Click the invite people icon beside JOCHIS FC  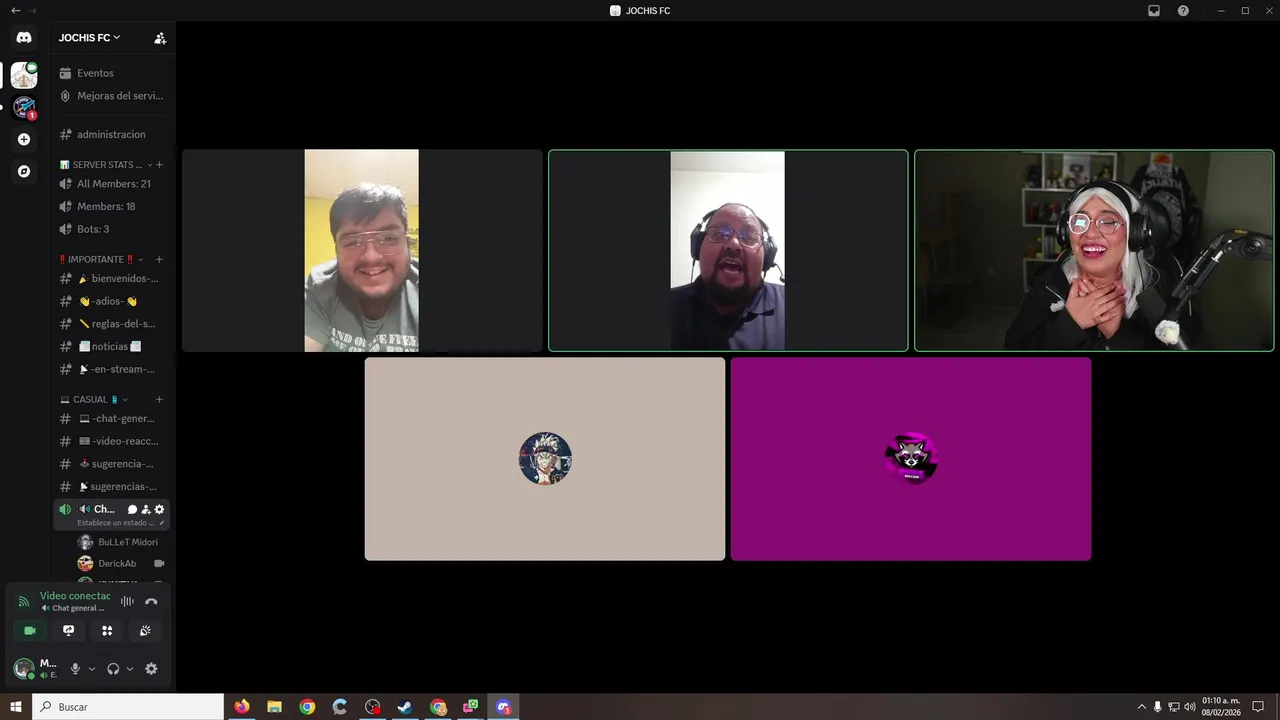(x=160, y=38)
